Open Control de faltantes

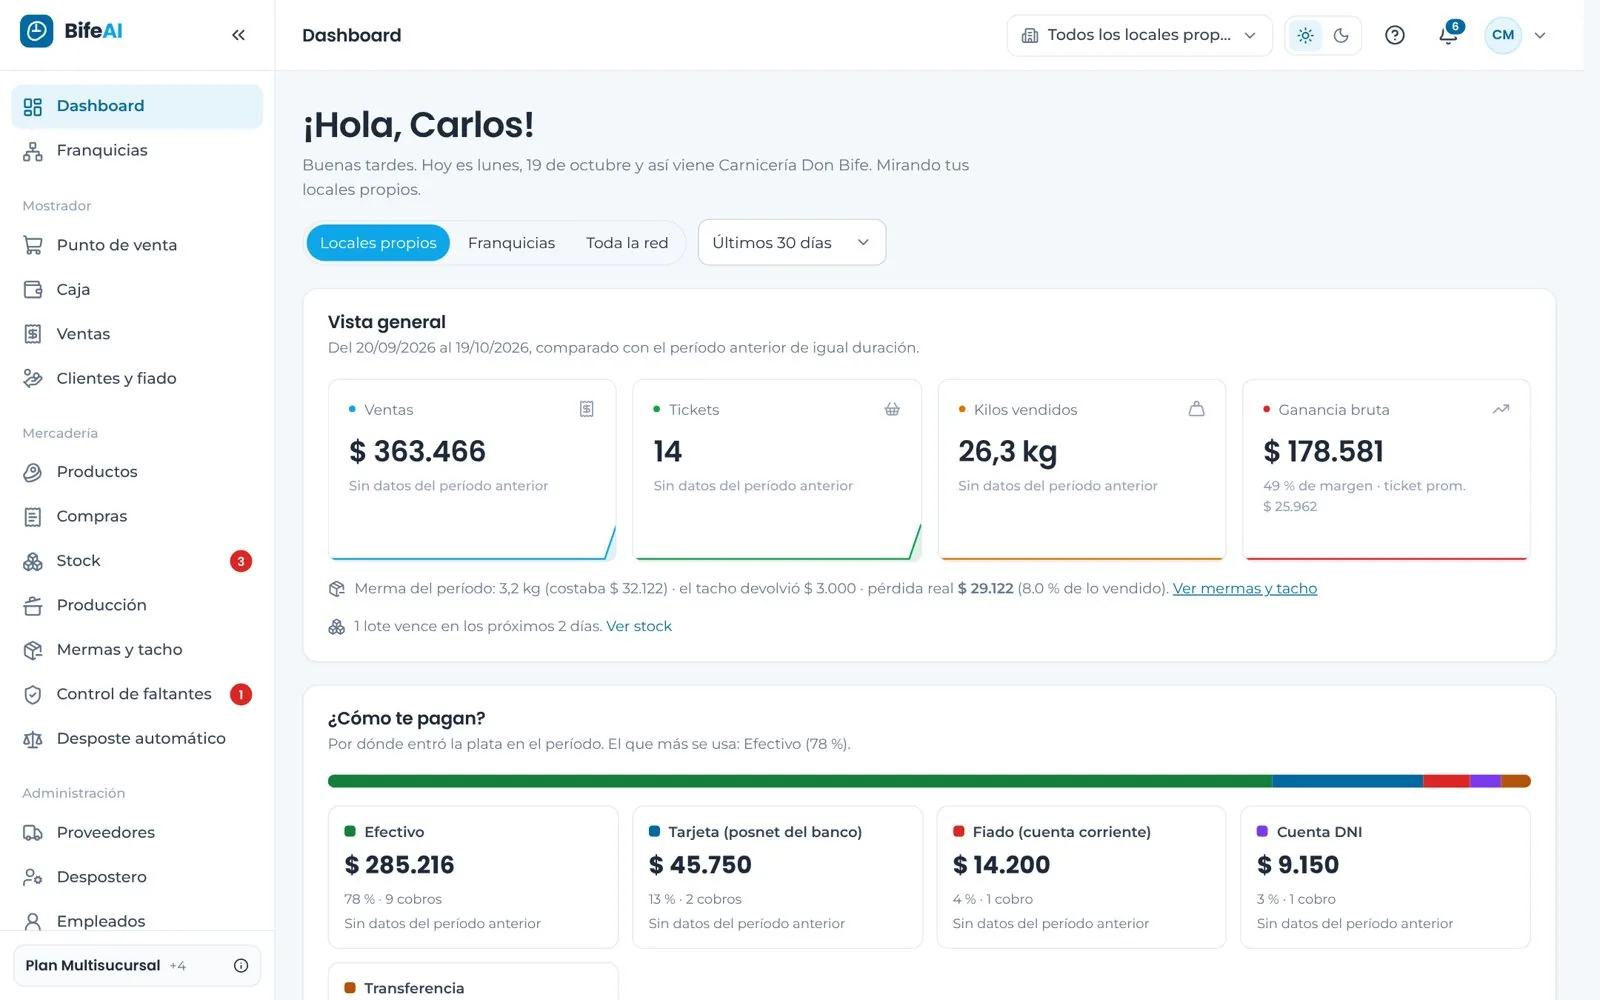click(x=137, y=694)
